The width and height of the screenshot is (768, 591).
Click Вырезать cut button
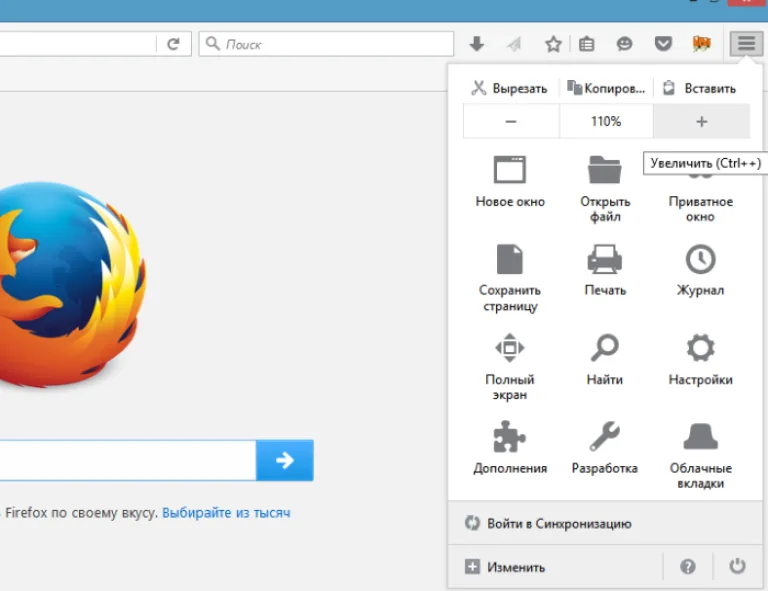510,89
